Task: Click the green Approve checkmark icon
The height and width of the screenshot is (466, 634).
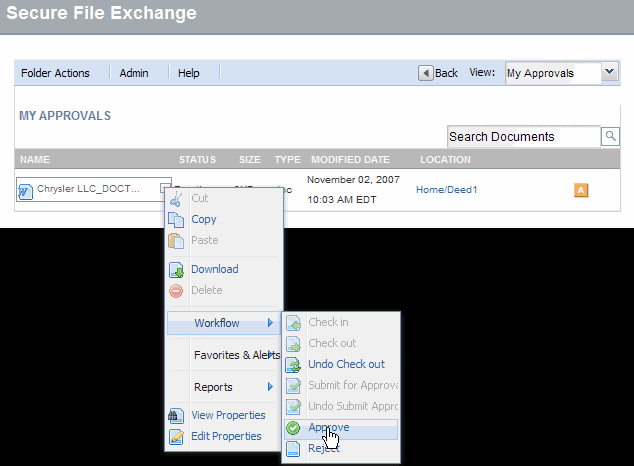Action: click(293, 428)
